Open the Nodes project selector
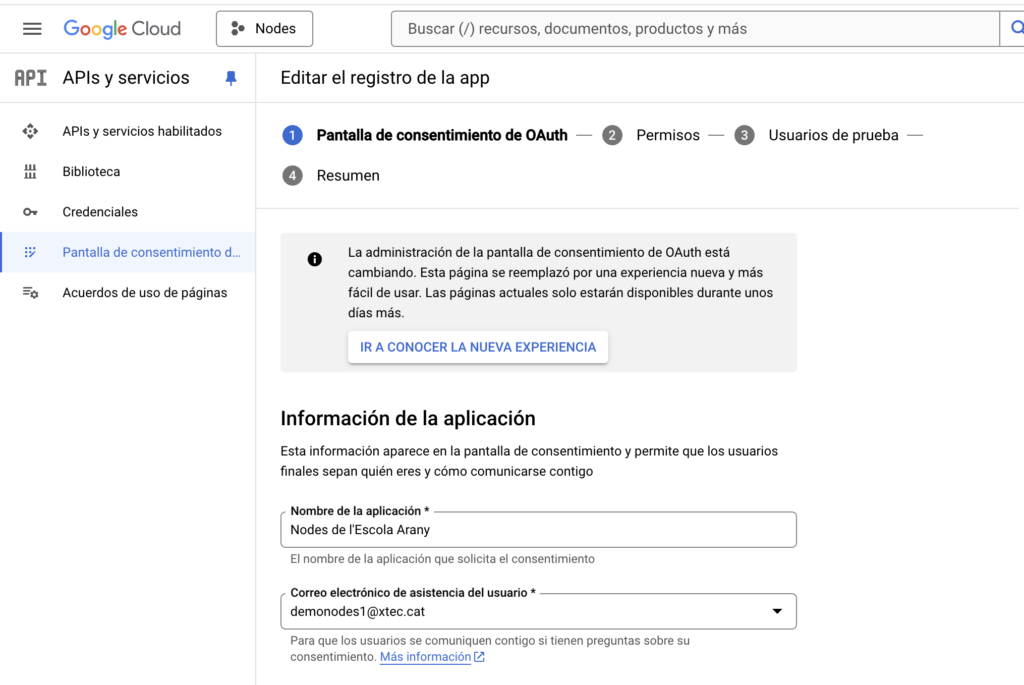The width and height of the screenshot is (1024, 685). click(264, 29)
